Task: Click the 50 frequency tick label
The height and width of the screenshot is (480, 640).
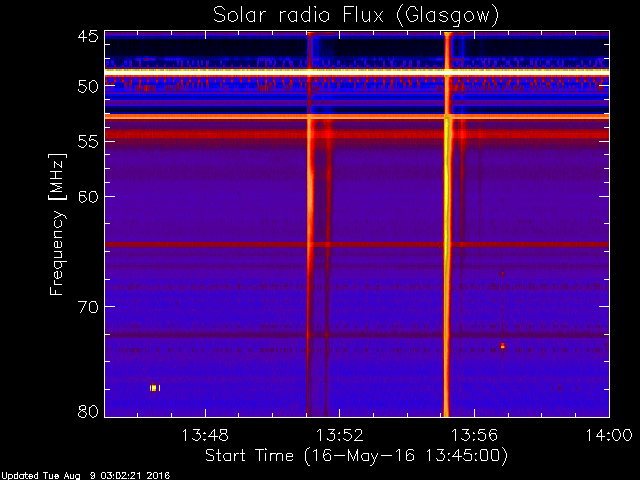Action: point(88,86)
